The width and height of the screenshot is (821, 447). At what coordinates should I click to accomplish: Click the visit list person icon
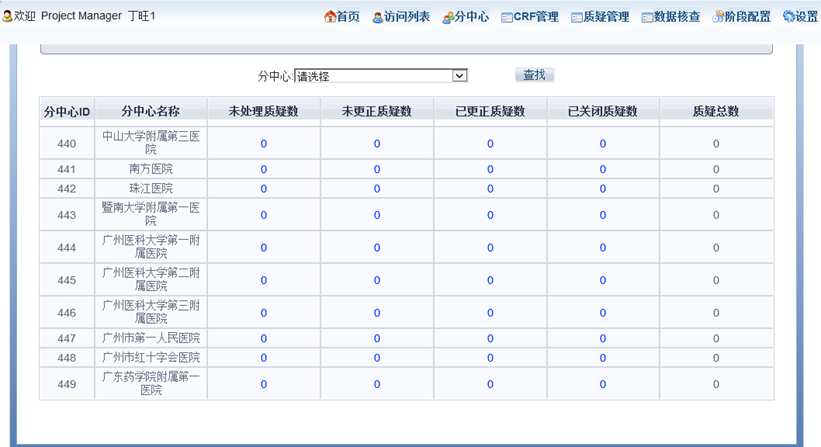click(378, 18)
